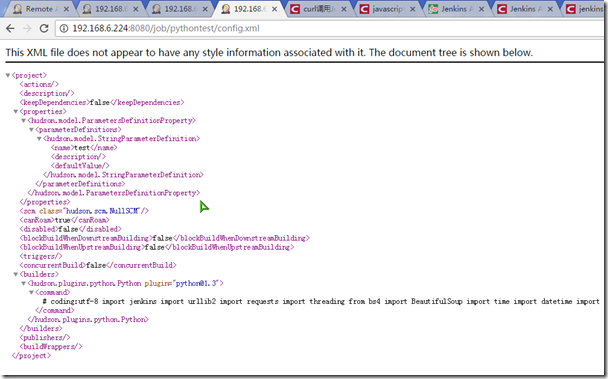
Task: Click the actions tag line
Action: (39, 84)
